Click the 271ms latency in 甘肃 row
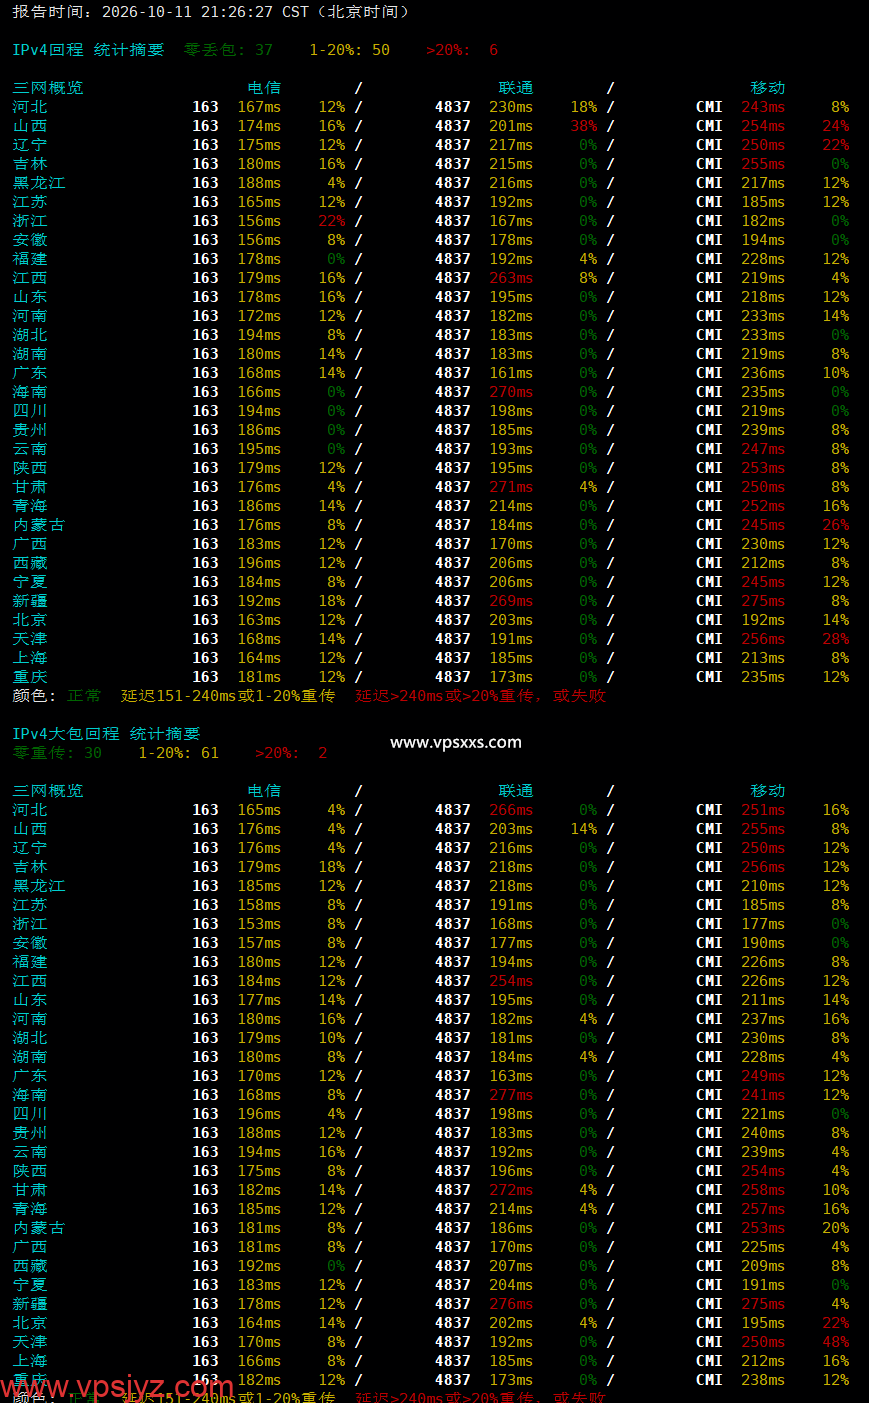The height and width of the screenshot is (1403, 869). tap(511, 487)
